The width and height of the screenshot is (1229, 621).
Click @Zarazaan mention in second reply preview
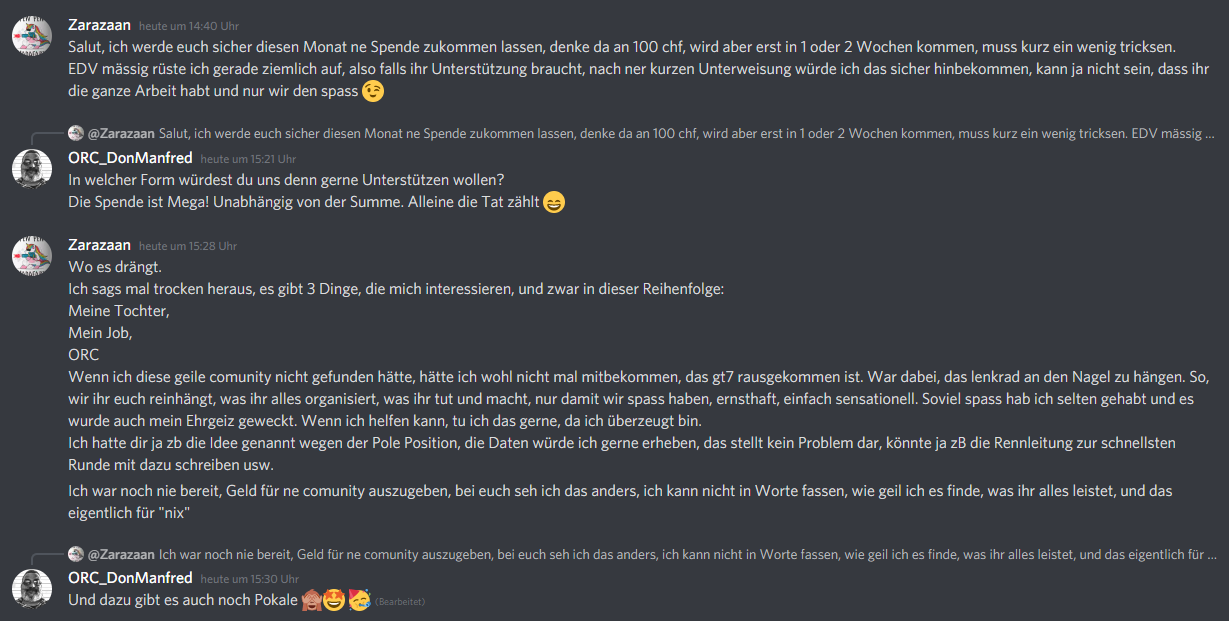[x=121, y=553]
